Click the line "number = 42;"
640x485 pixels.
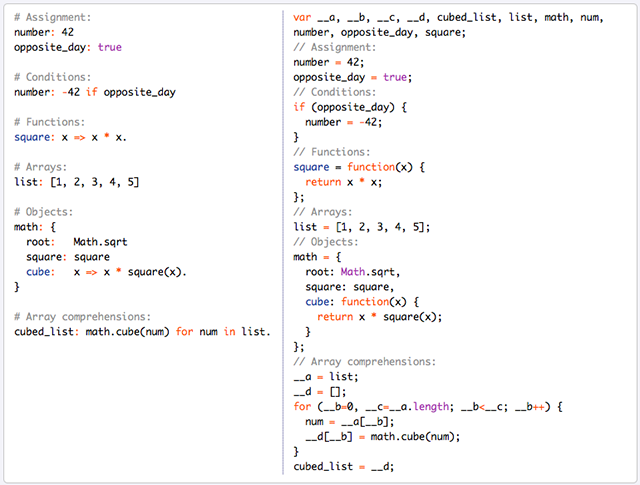tap(329, 62)
